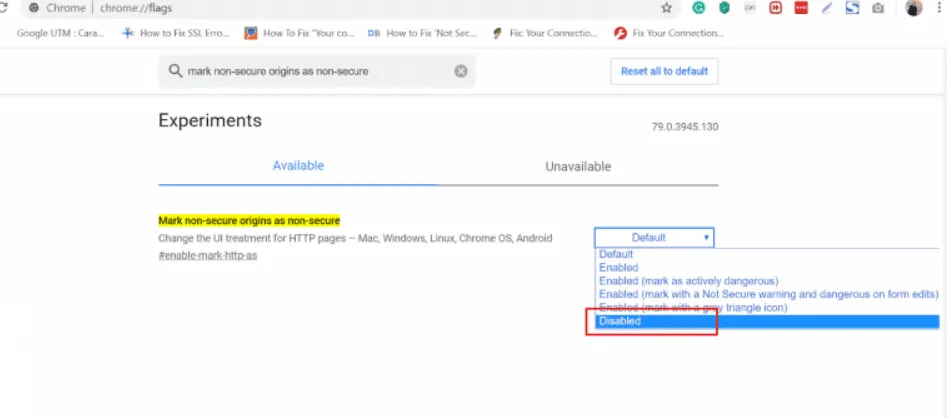
Task: Open the Grammarly extension icon
Action: pos(699,8)
